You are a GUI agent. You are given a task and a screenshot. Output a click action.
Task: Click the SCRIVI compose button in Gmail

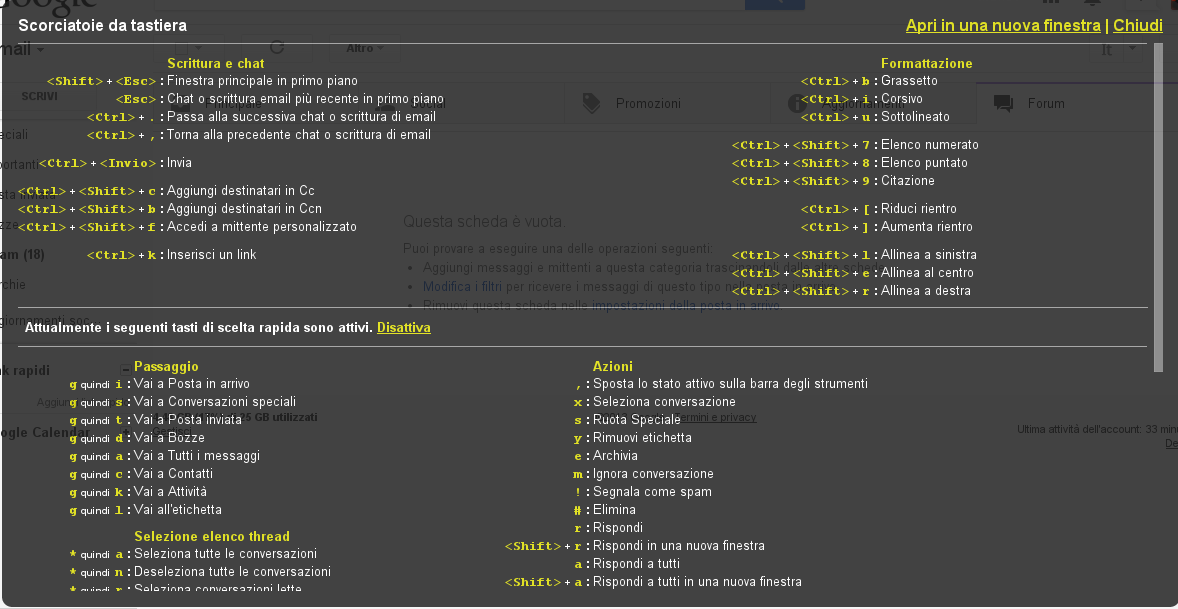click(x=39, y=97)
